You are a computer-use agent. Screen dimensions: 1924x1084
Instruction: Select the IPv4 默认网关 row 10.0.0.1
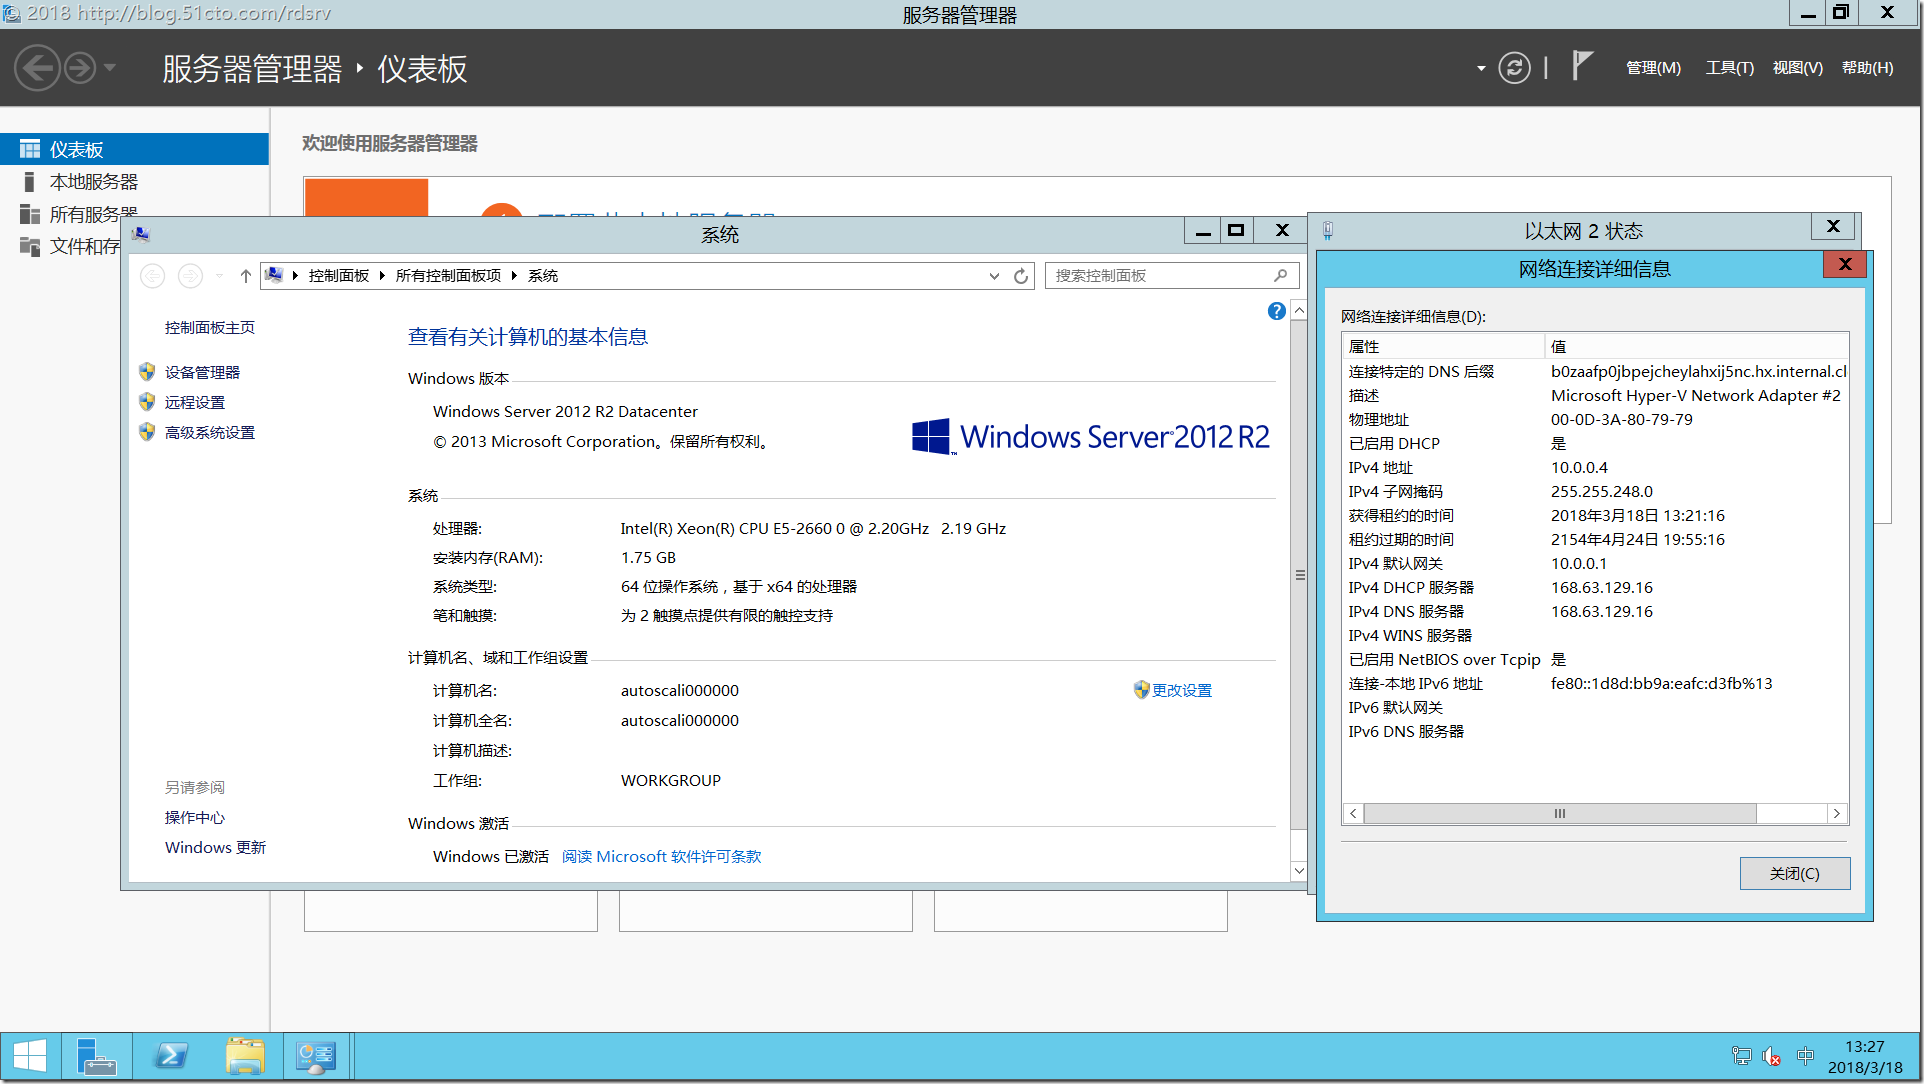click(x=1595, y=564)
